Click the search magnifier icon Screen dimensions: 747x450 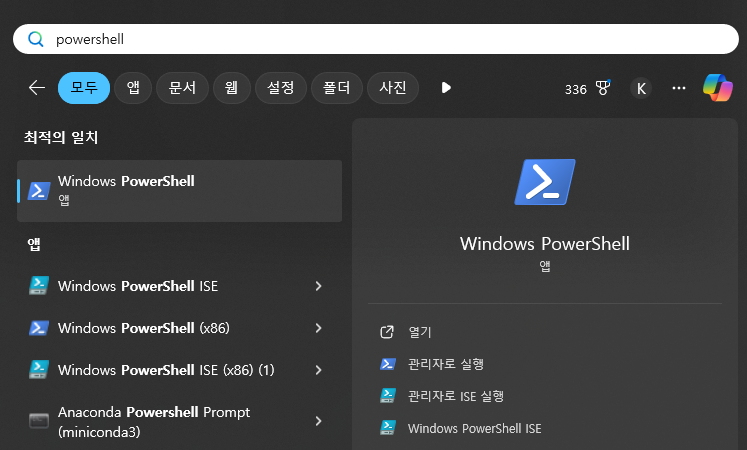36,39
